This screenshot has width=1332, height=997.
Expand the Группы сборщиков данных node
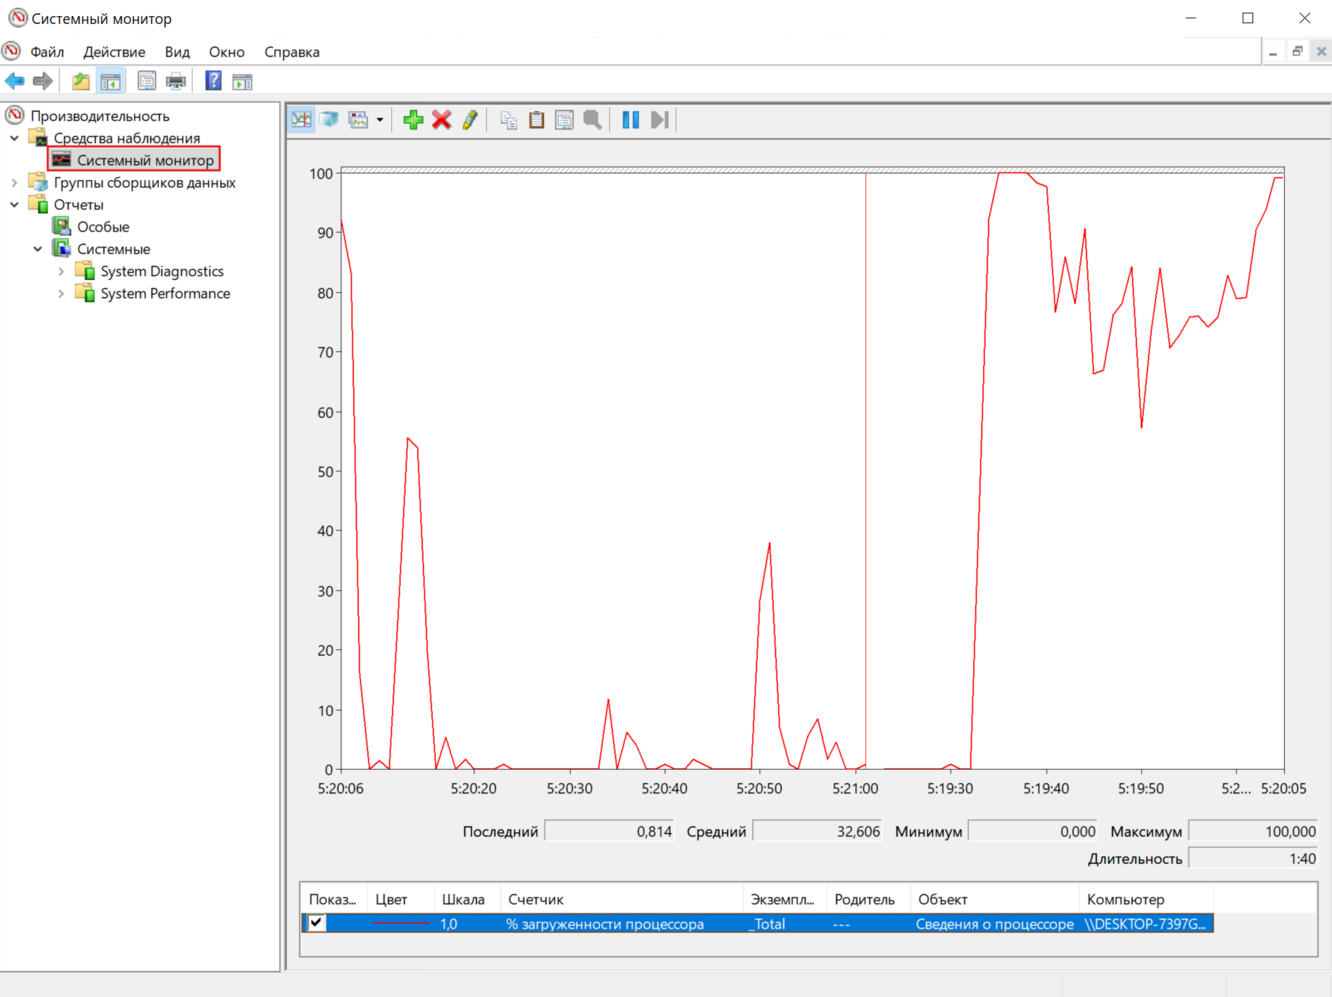pos(15,183)
